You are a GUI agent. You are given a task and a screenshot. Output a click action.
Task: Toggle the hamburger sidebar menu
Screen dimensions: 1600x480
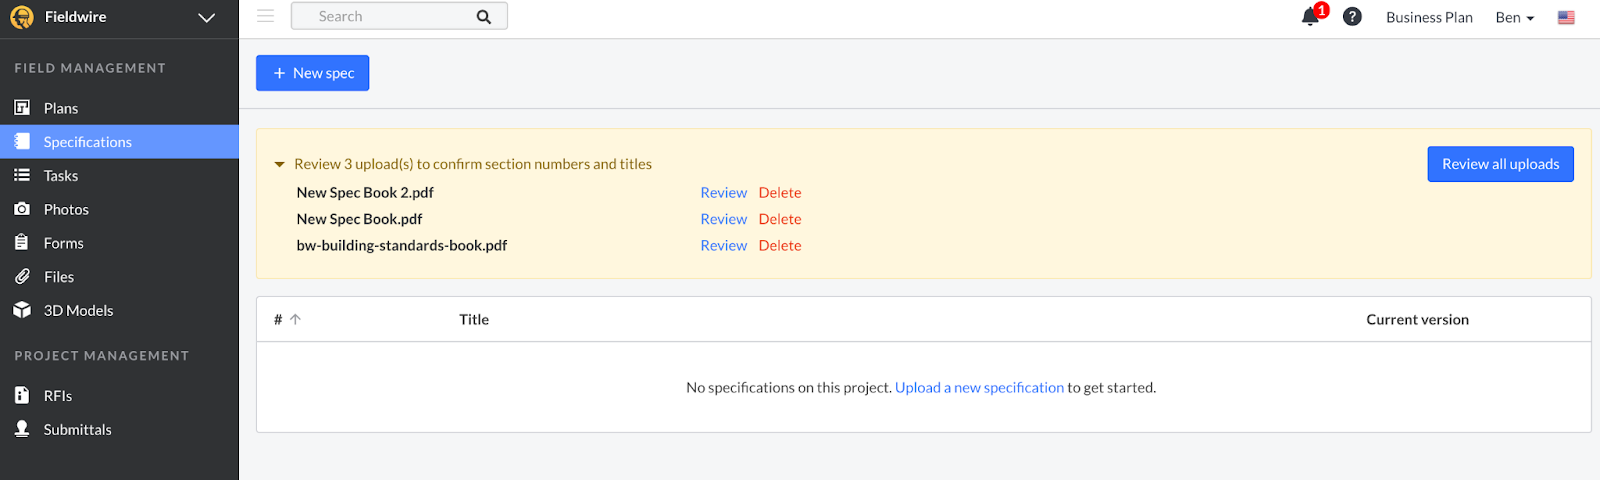(x=265, y=16)
